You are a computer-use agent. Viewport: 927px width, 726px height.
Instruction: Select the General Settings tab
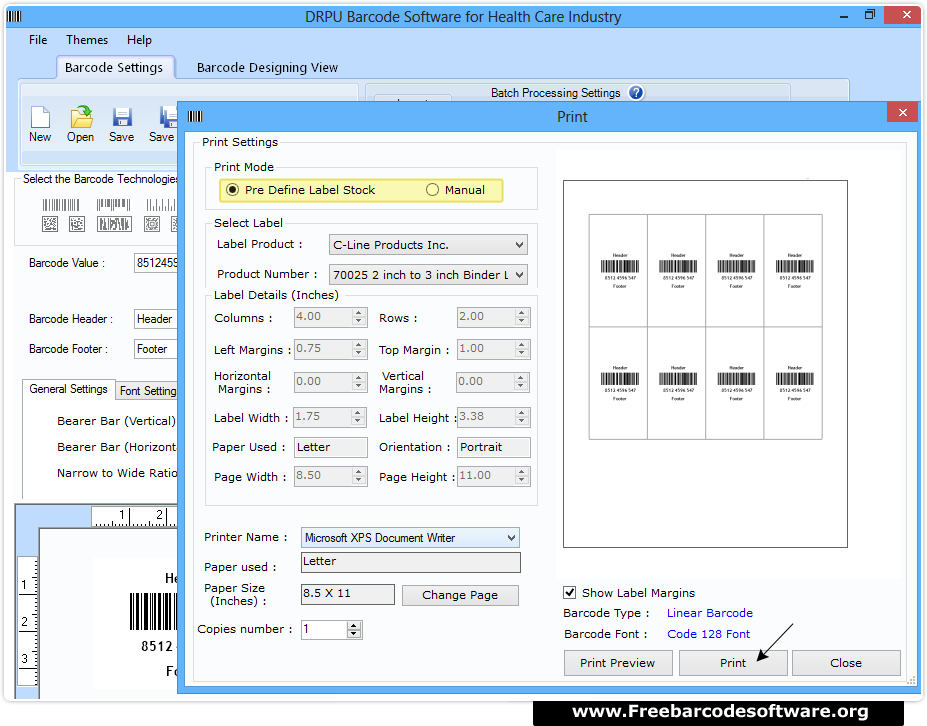tap(69, 389)
